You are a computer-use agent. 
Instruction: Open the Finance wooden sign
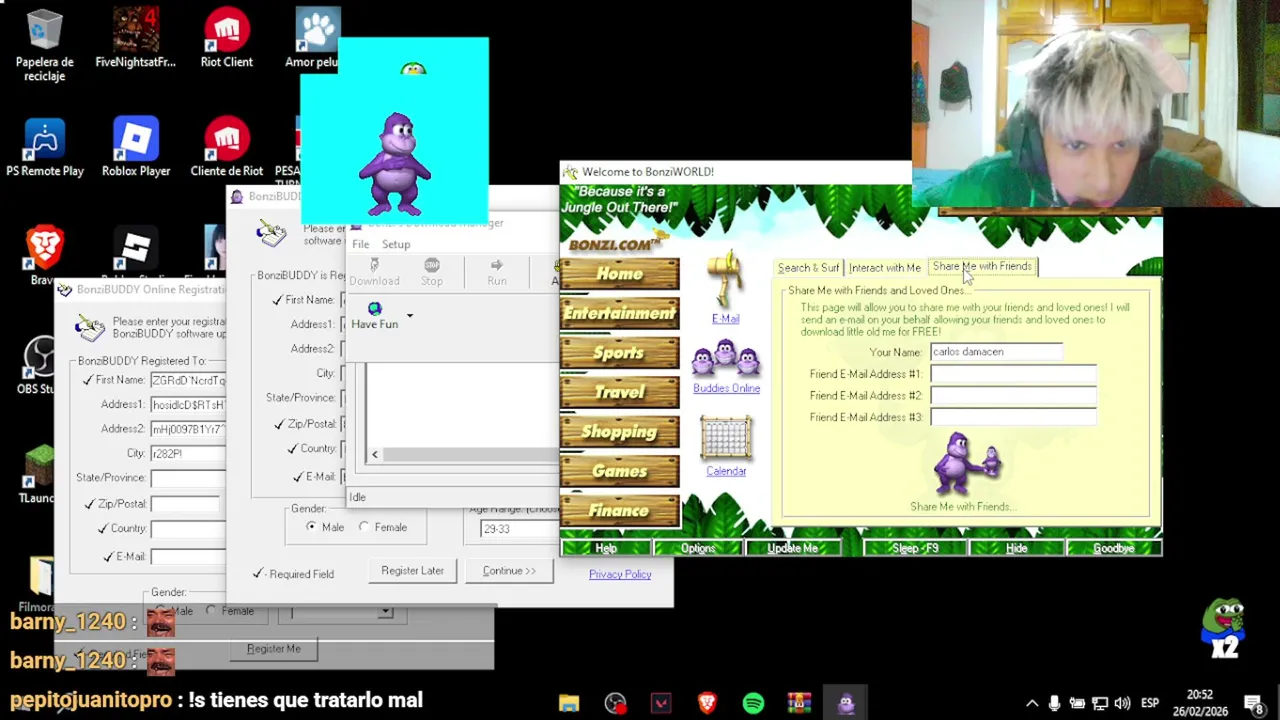(619, 511)
